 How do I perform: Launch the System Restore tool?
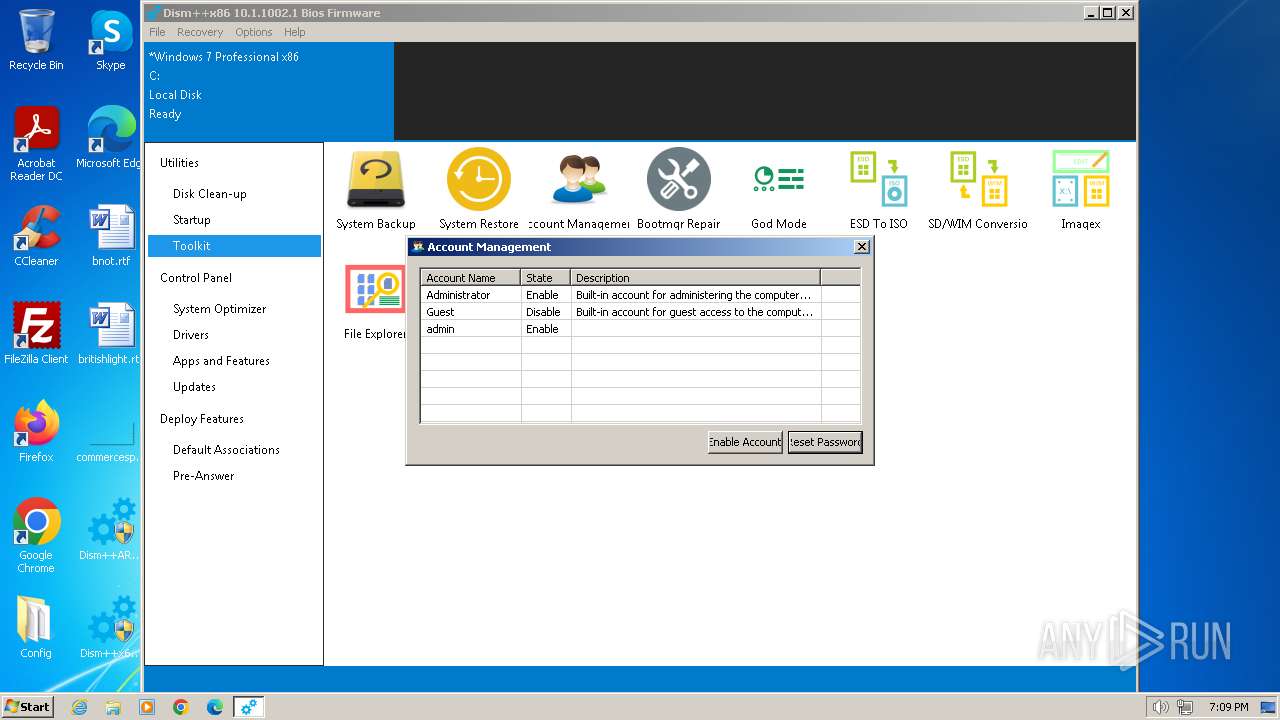(x=479, y=189)
